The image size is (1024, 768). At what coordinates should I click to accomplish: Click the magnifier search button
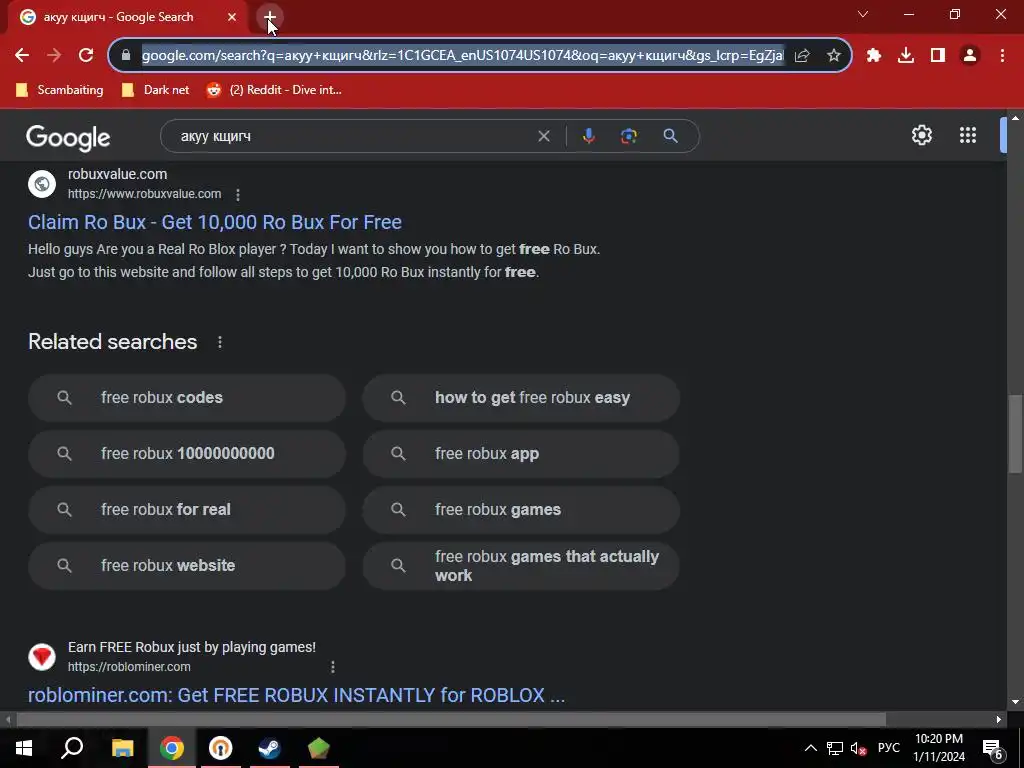(x=670, y=136)
